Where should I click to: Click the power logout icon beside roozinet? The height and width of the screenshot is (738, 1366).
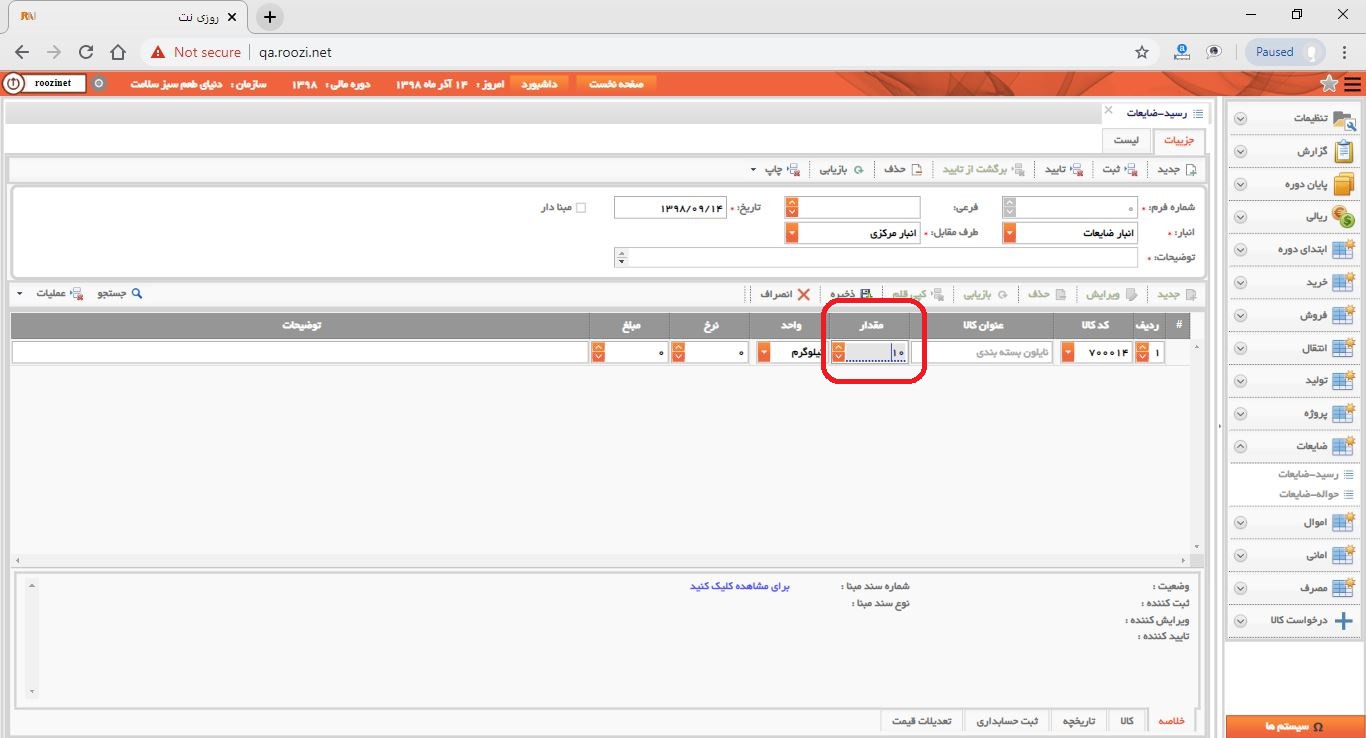point(13,84)
